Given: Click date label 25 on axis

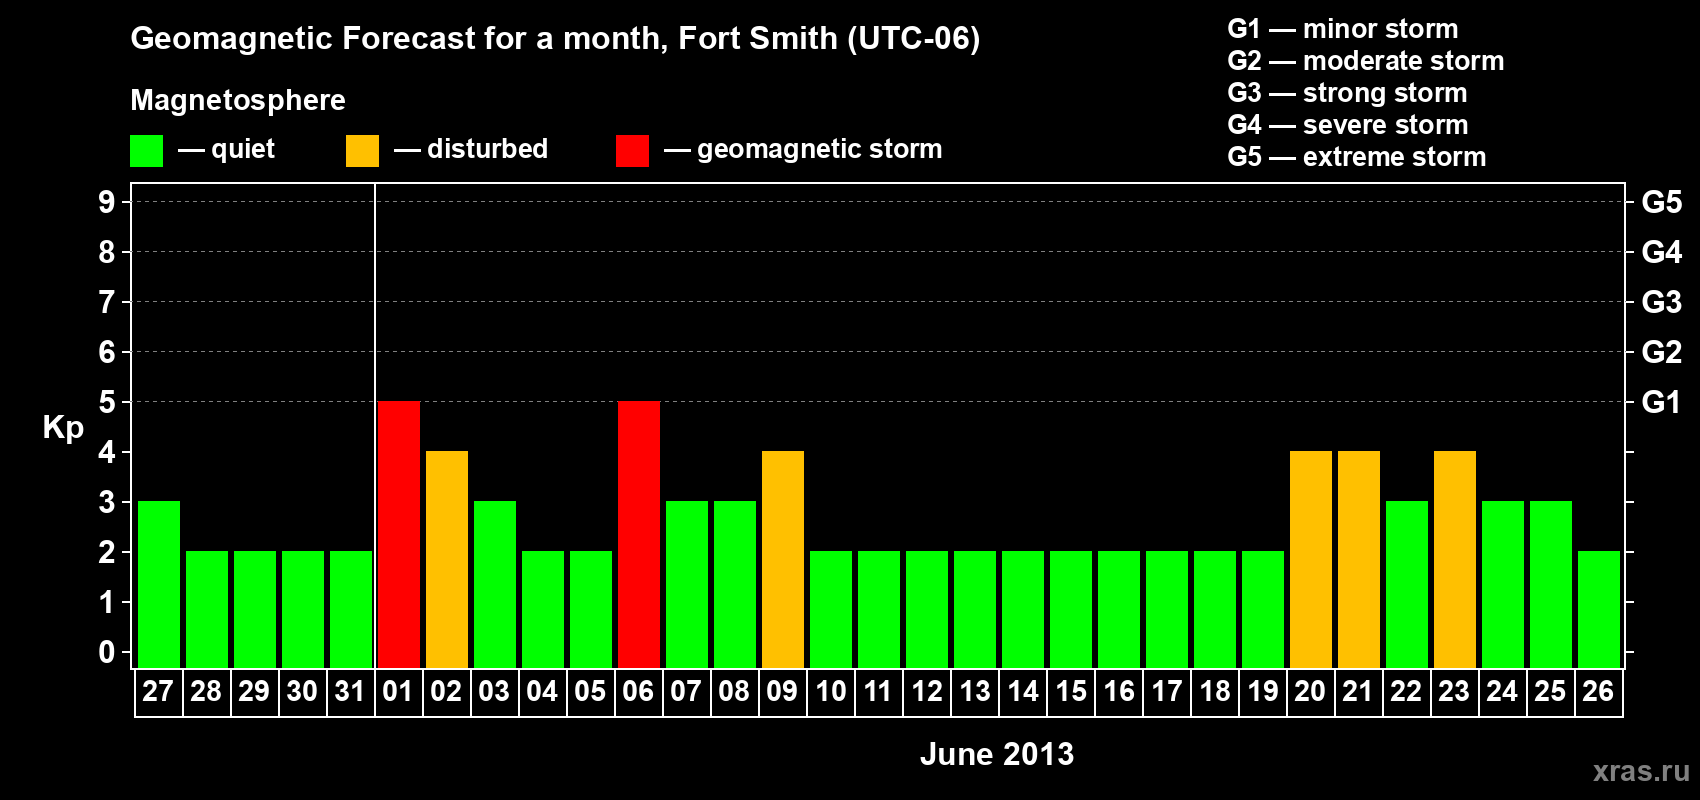Looking at the screenshot, I should click(1550, 691).
